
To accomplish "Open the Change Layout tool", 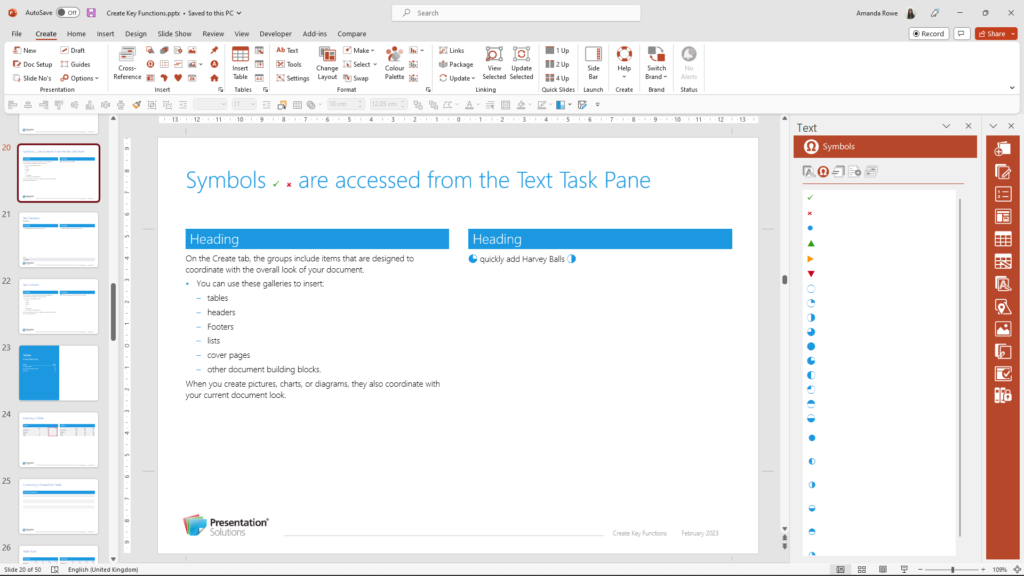I will [x=327, y=63].
